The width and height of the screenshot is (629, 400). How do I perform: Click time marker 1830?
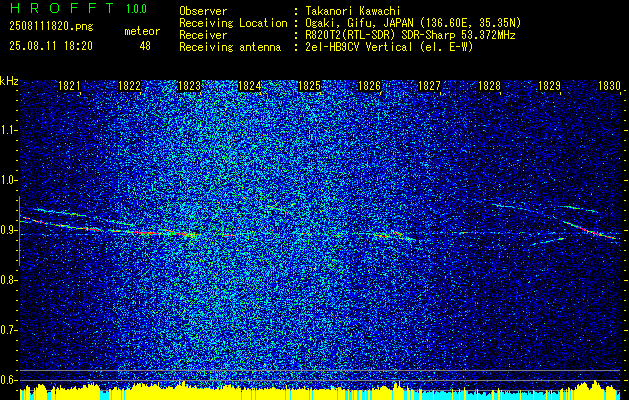(x=610, y=86)
